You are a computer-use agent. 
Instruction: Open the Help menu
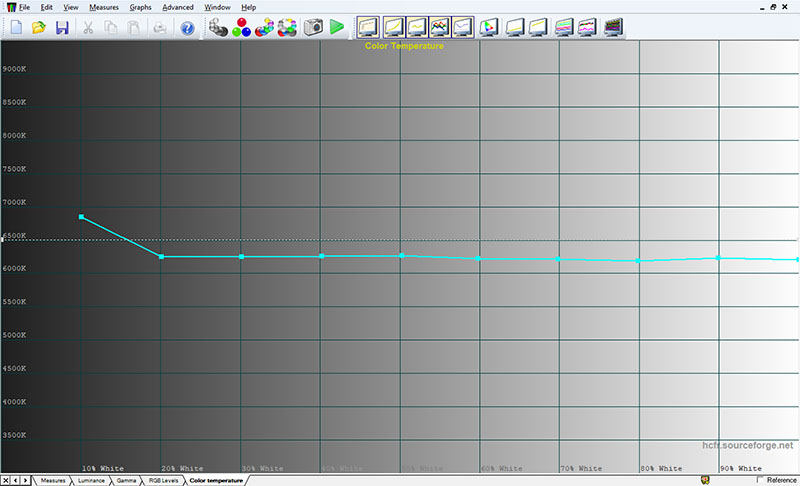[248, 7]
